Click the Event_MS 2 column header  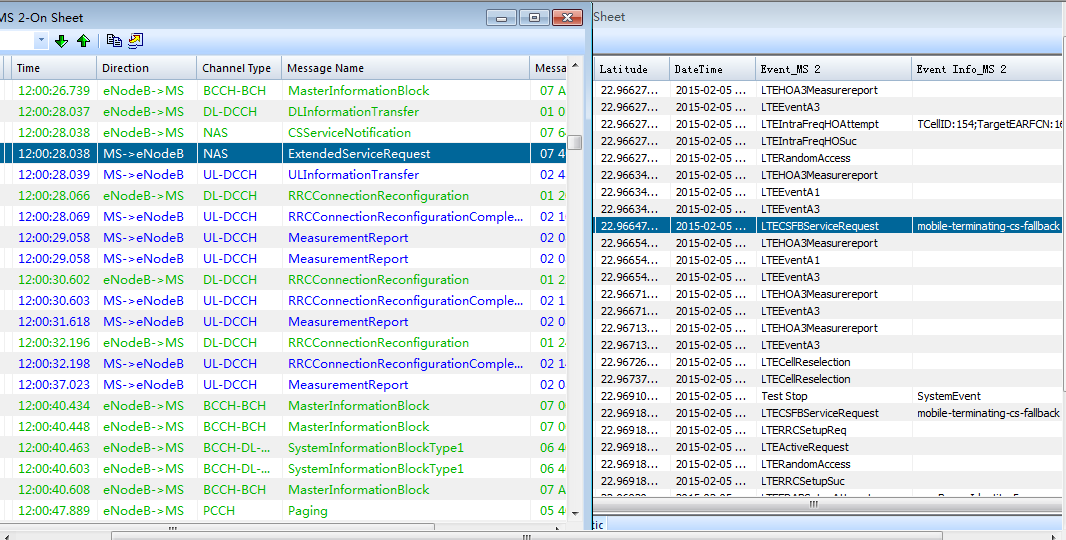[833, 69]
